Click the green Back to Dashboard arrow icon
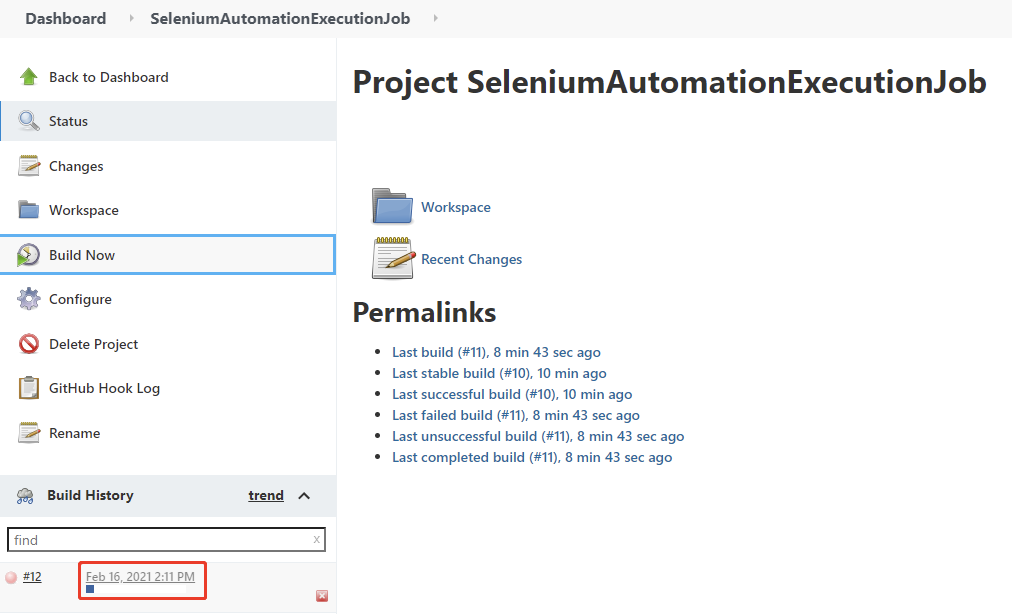Image resolution: width=1012 pixels, height=614 pixels. [29, 77]
